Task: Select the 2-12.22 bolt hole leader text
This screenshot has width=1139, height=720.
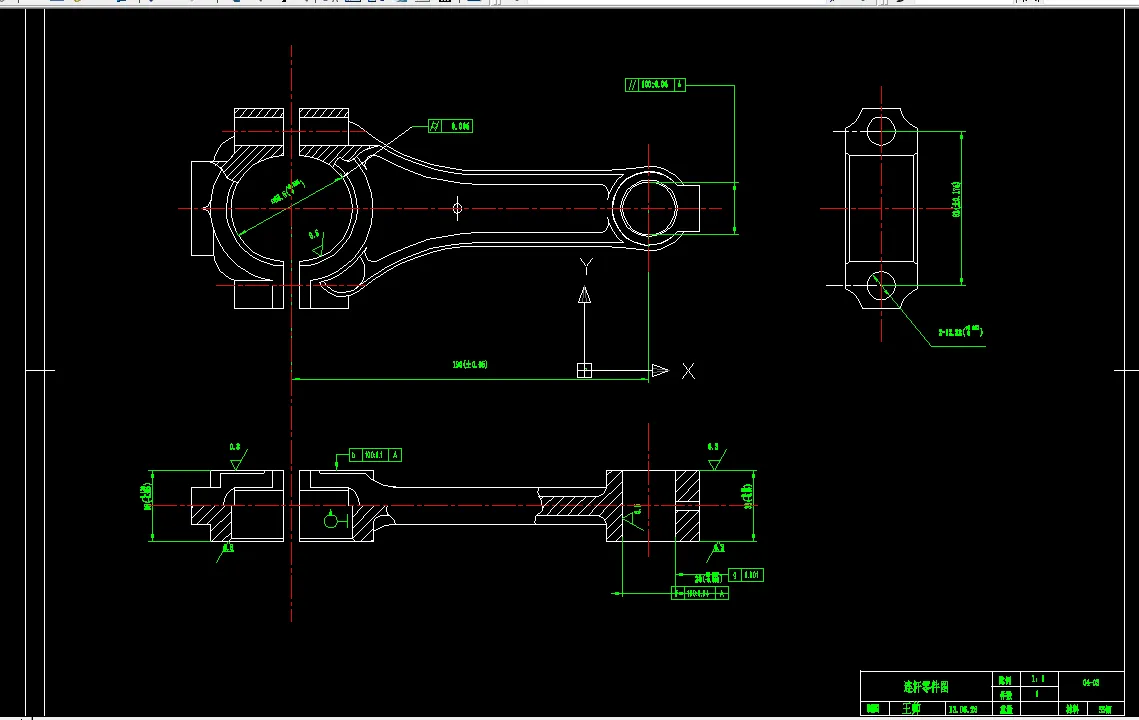Action: click(x=960, y=331)
